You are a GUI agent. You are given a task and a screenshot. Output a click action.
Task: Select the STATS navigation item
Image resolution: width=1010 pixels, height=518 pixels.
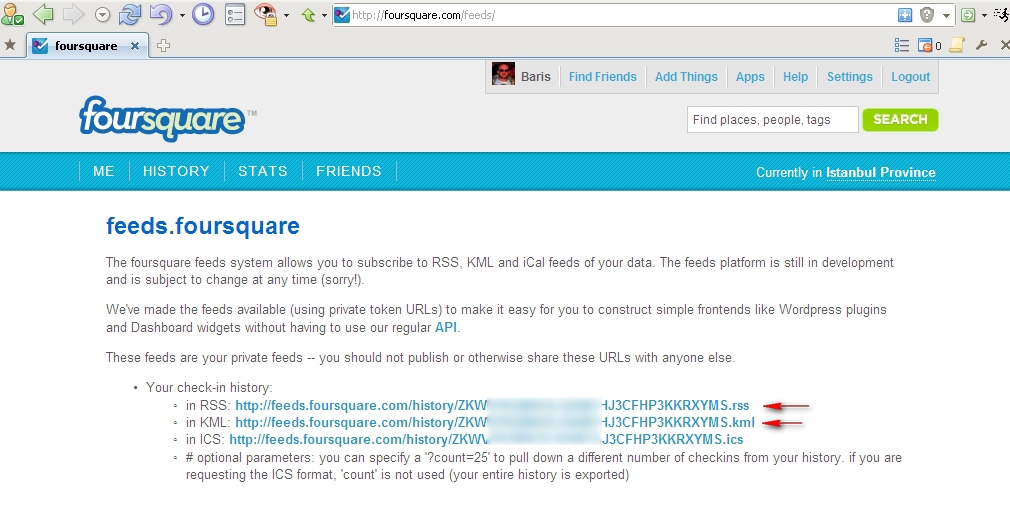(263, 171)
